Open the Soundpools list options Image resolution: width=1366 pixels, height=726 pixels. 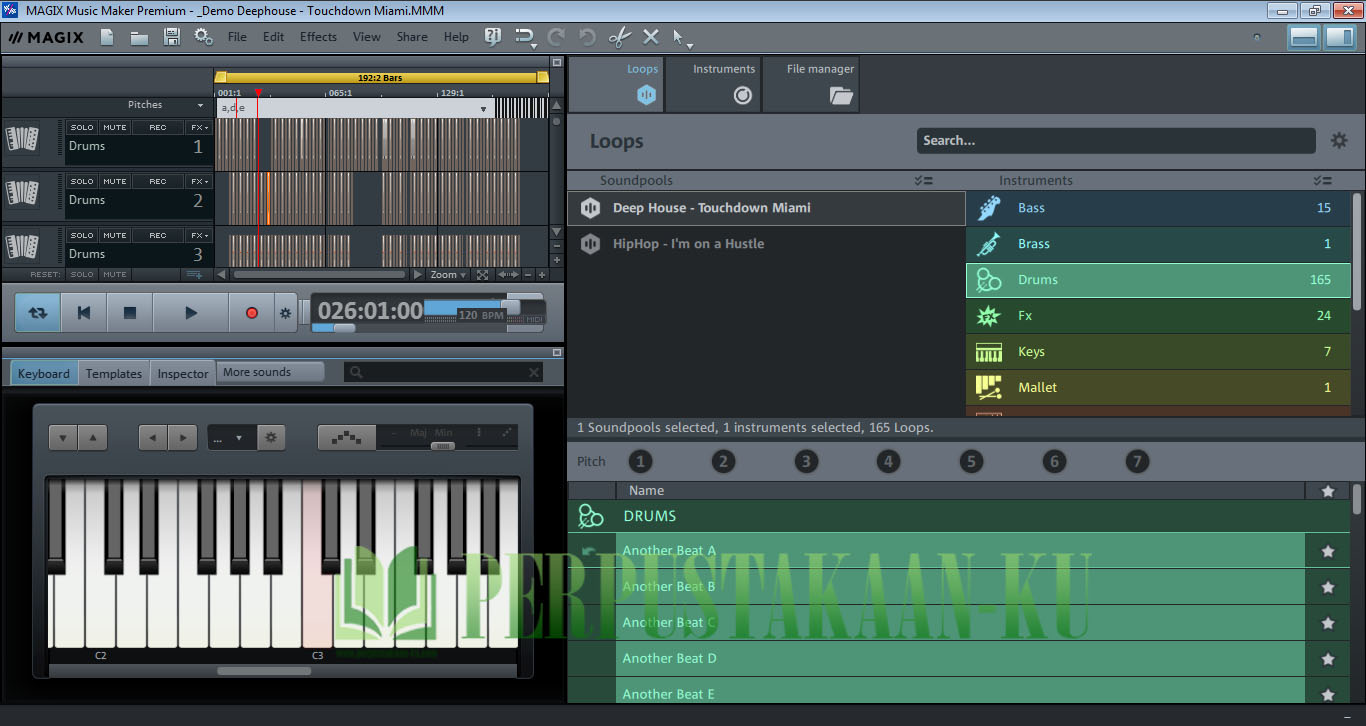(923, 181)
